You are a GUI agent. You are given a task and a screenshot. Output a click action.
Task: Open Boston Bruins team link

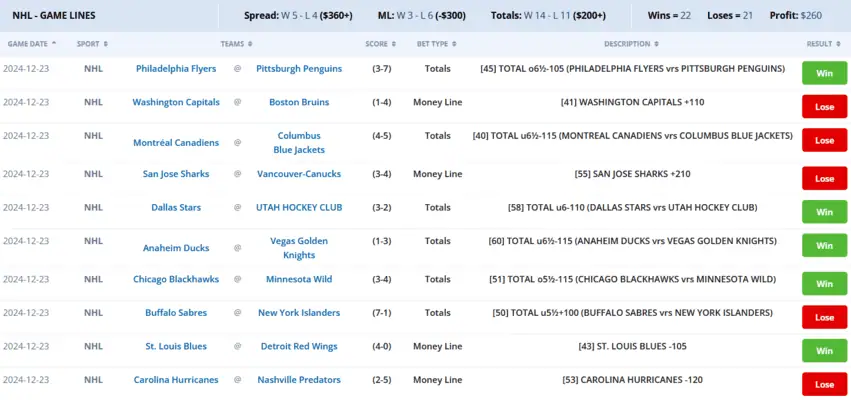point(299,103)
